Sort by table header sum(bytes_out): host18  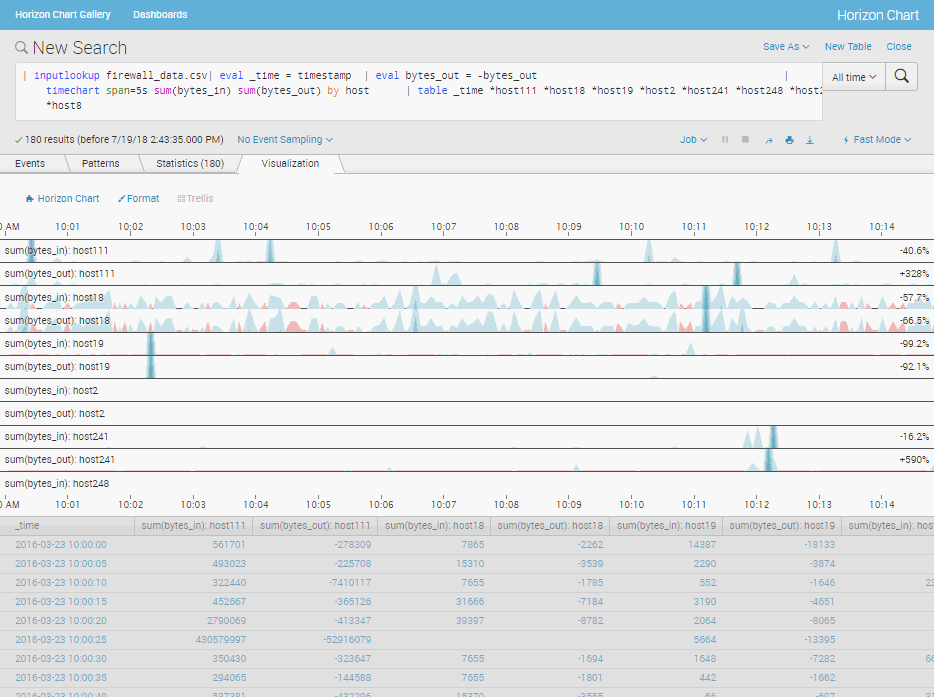pos(550,525)
